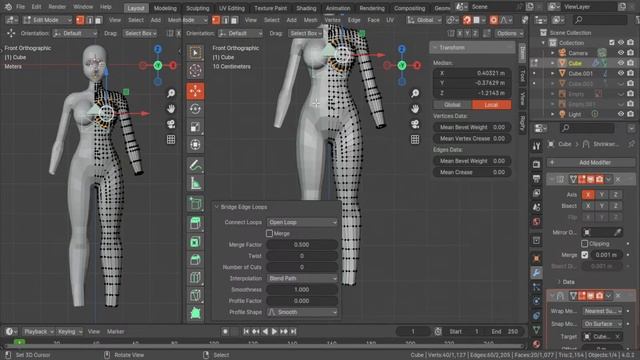
Task: Open the UV Editing workspace tab
Action: tap(231, 8)
